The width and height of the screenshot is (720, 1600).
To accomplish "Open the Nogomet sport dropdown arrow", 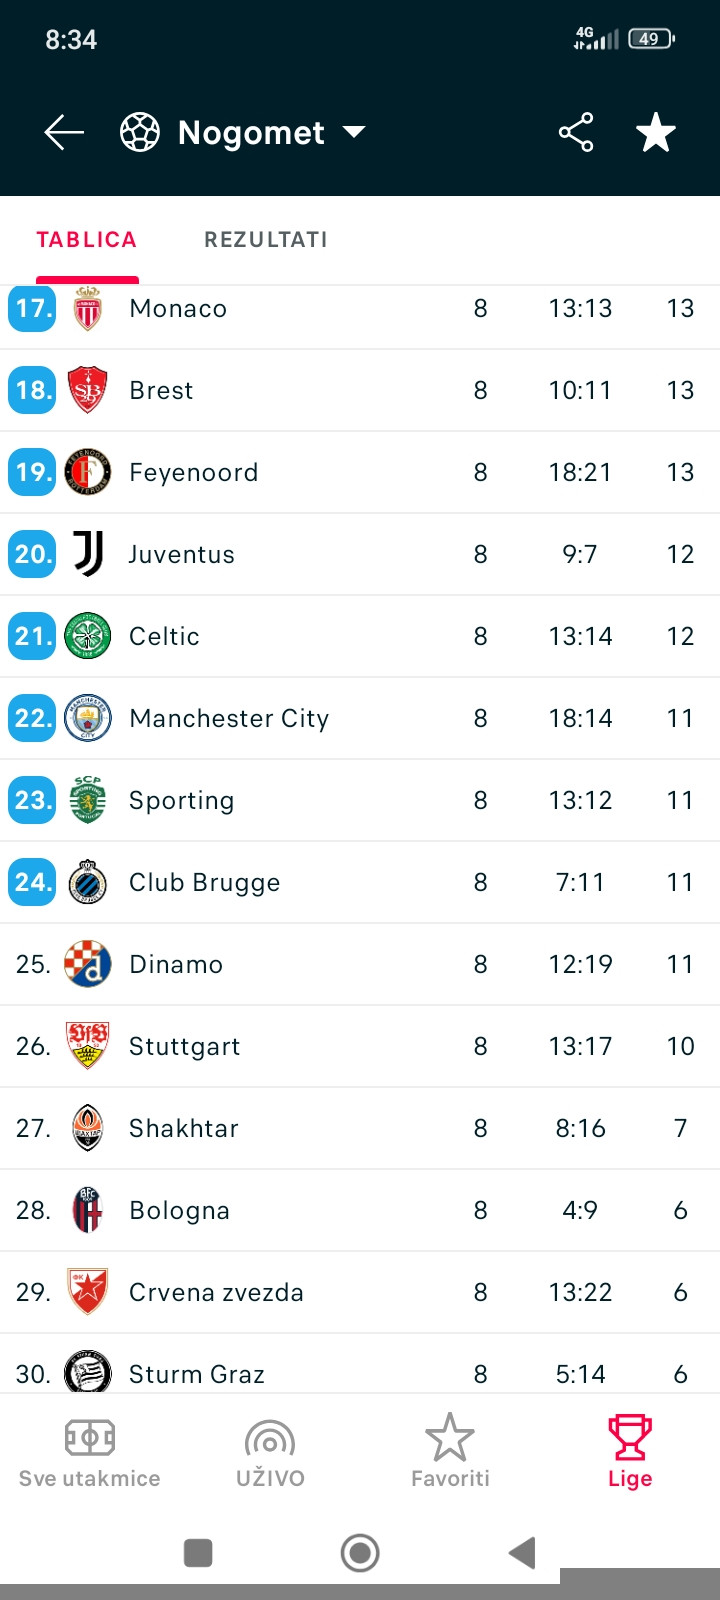I will pos(354,132).
